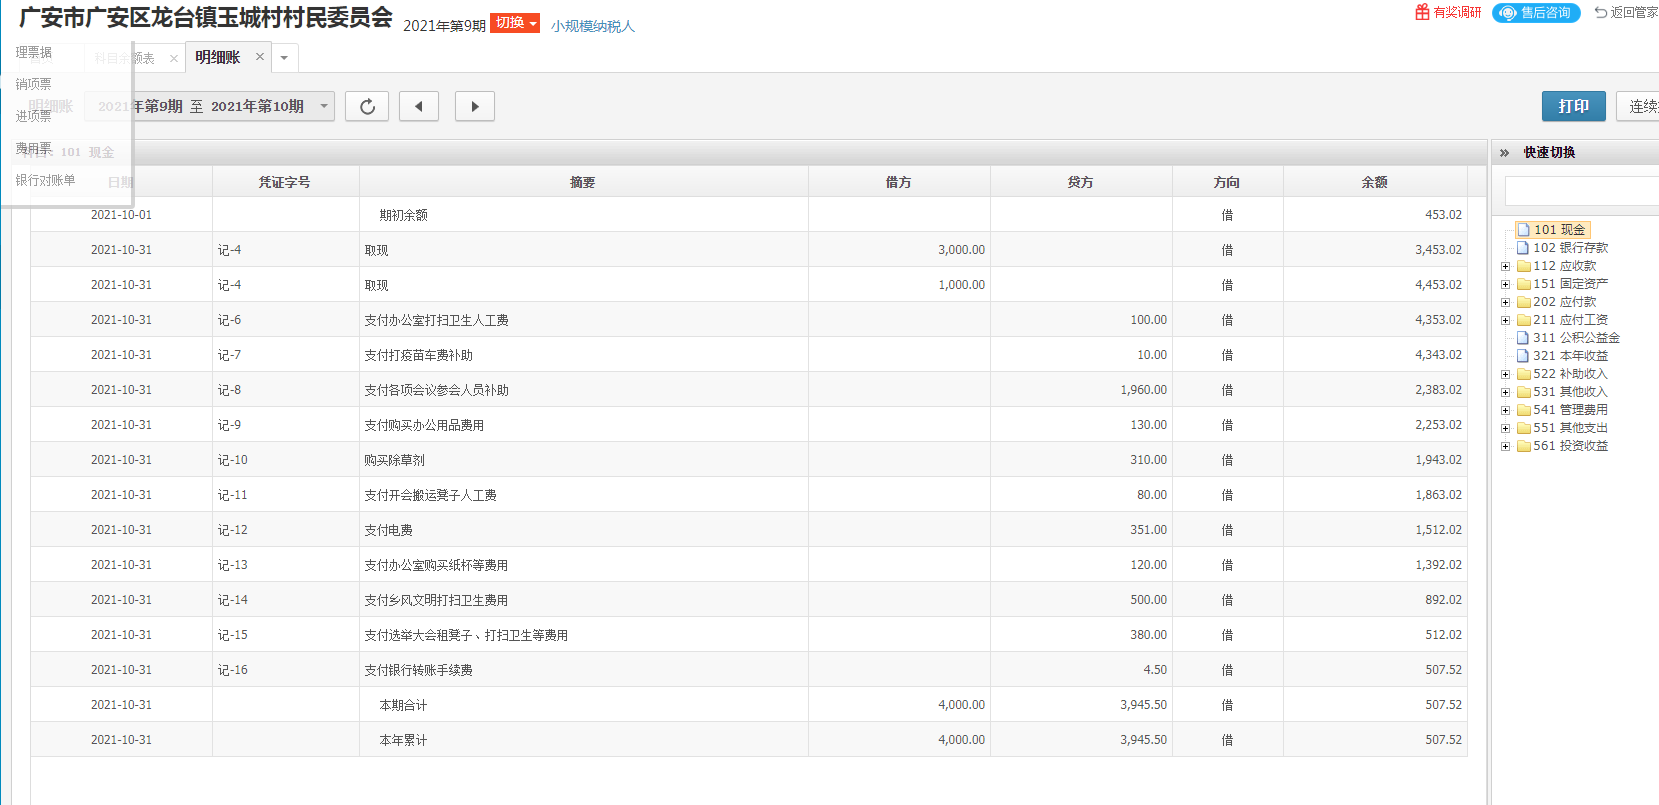1659x805 pixels.
Task: Go to next period arrow
Action: (475, 106)
